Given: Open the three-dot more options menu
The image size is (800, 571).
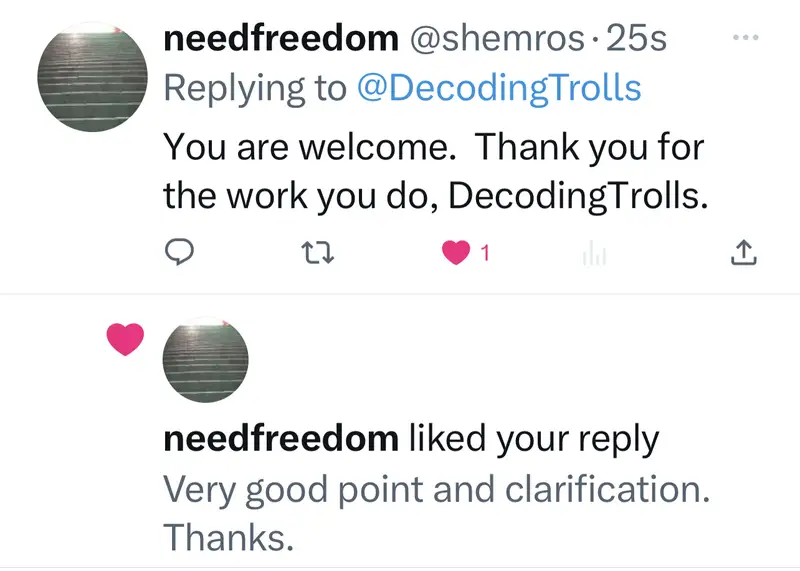Looking at the screenshot, I should click(746, 38).
